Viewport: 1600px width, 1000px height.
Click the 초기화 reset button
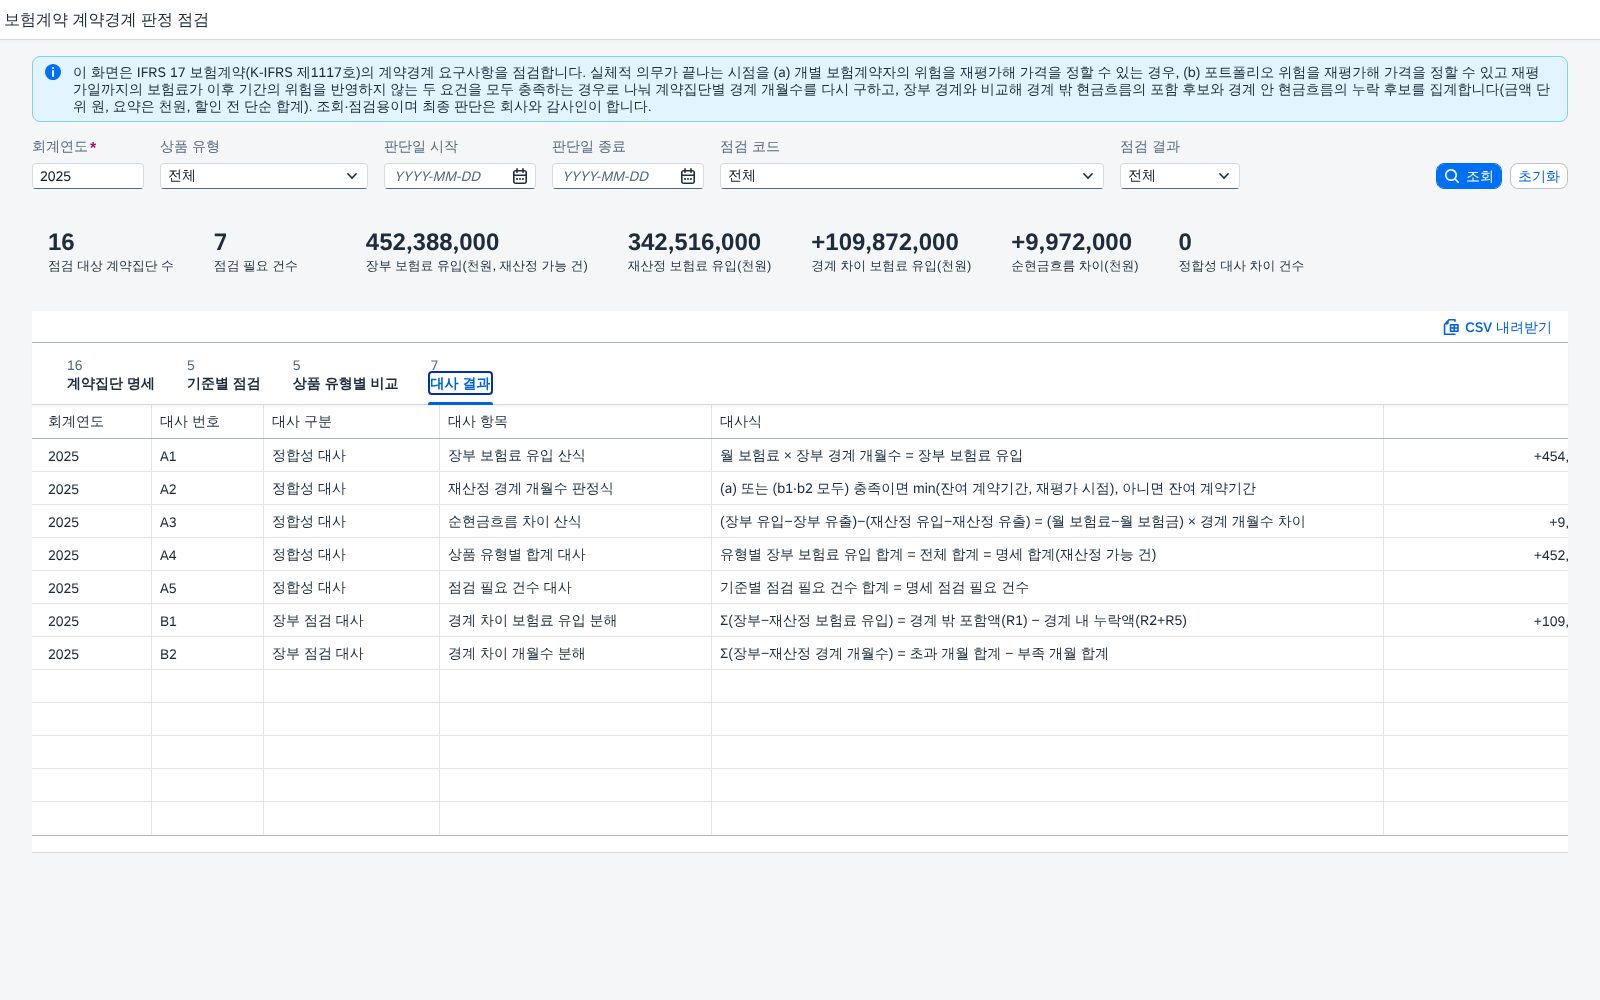(1538, 176)
